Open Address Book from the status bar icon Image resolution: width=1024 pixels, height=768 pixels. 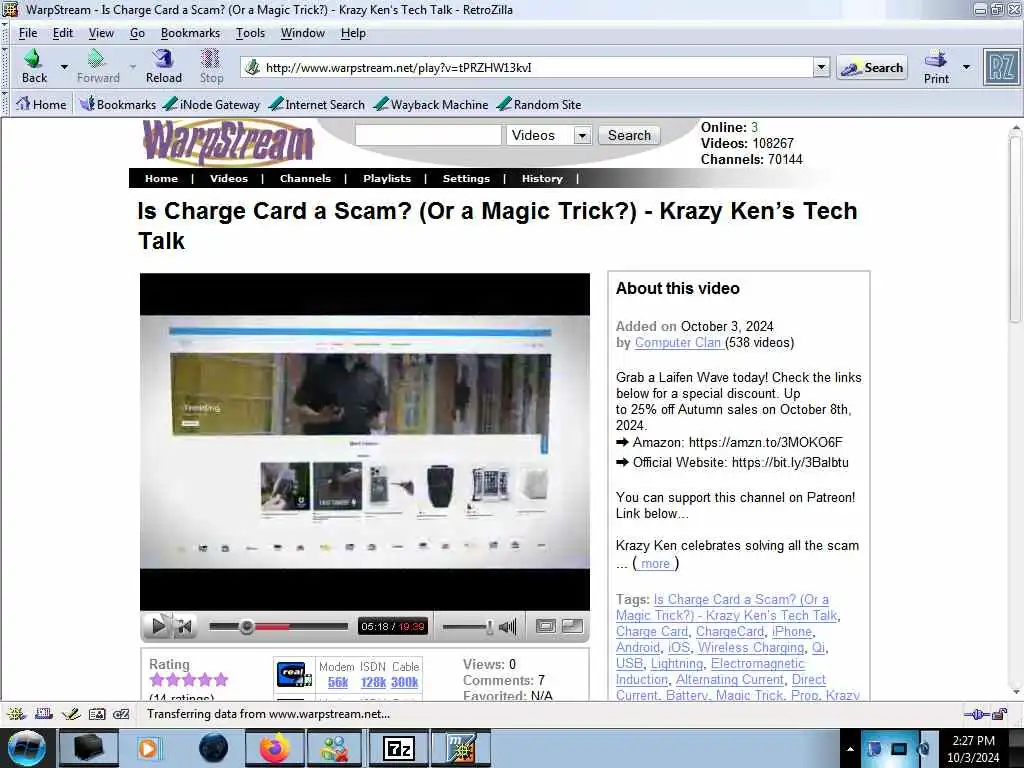pyautogui.click(x=97, y=714)
